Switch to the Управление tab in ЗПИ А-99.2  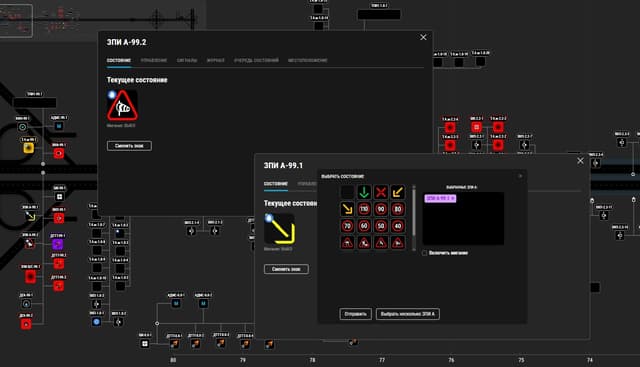(154, 60)
